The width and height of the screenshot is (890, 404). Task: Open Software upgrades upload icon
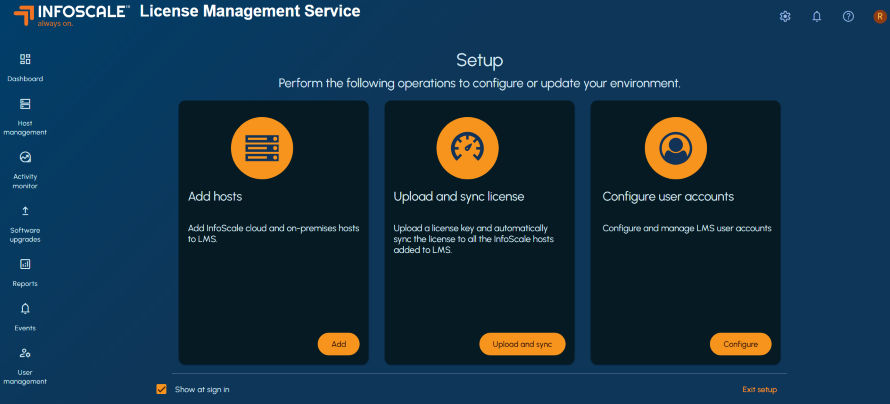[x=25, y=211]
